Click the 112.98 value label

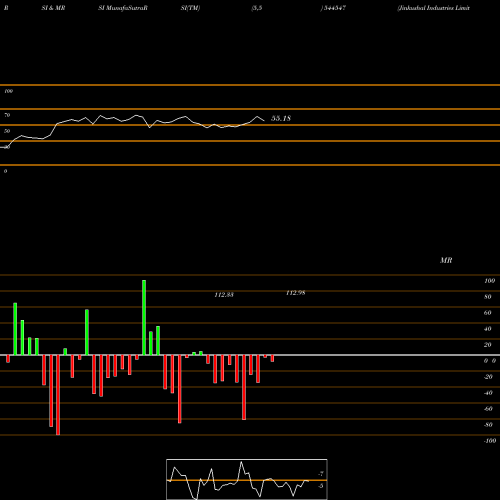click(296, 293)
